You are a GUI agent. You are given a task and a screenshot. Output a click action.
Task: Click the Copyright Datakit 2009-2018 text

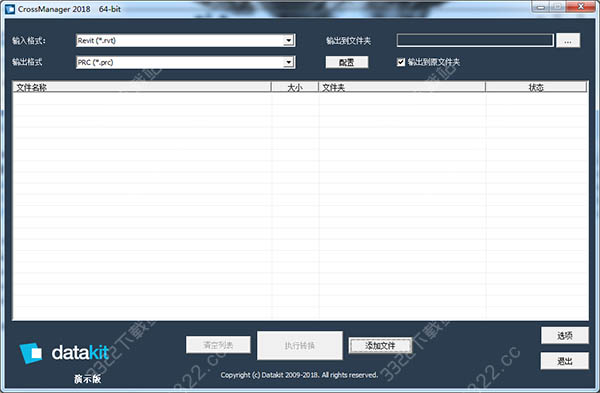(x=299, y=375)
